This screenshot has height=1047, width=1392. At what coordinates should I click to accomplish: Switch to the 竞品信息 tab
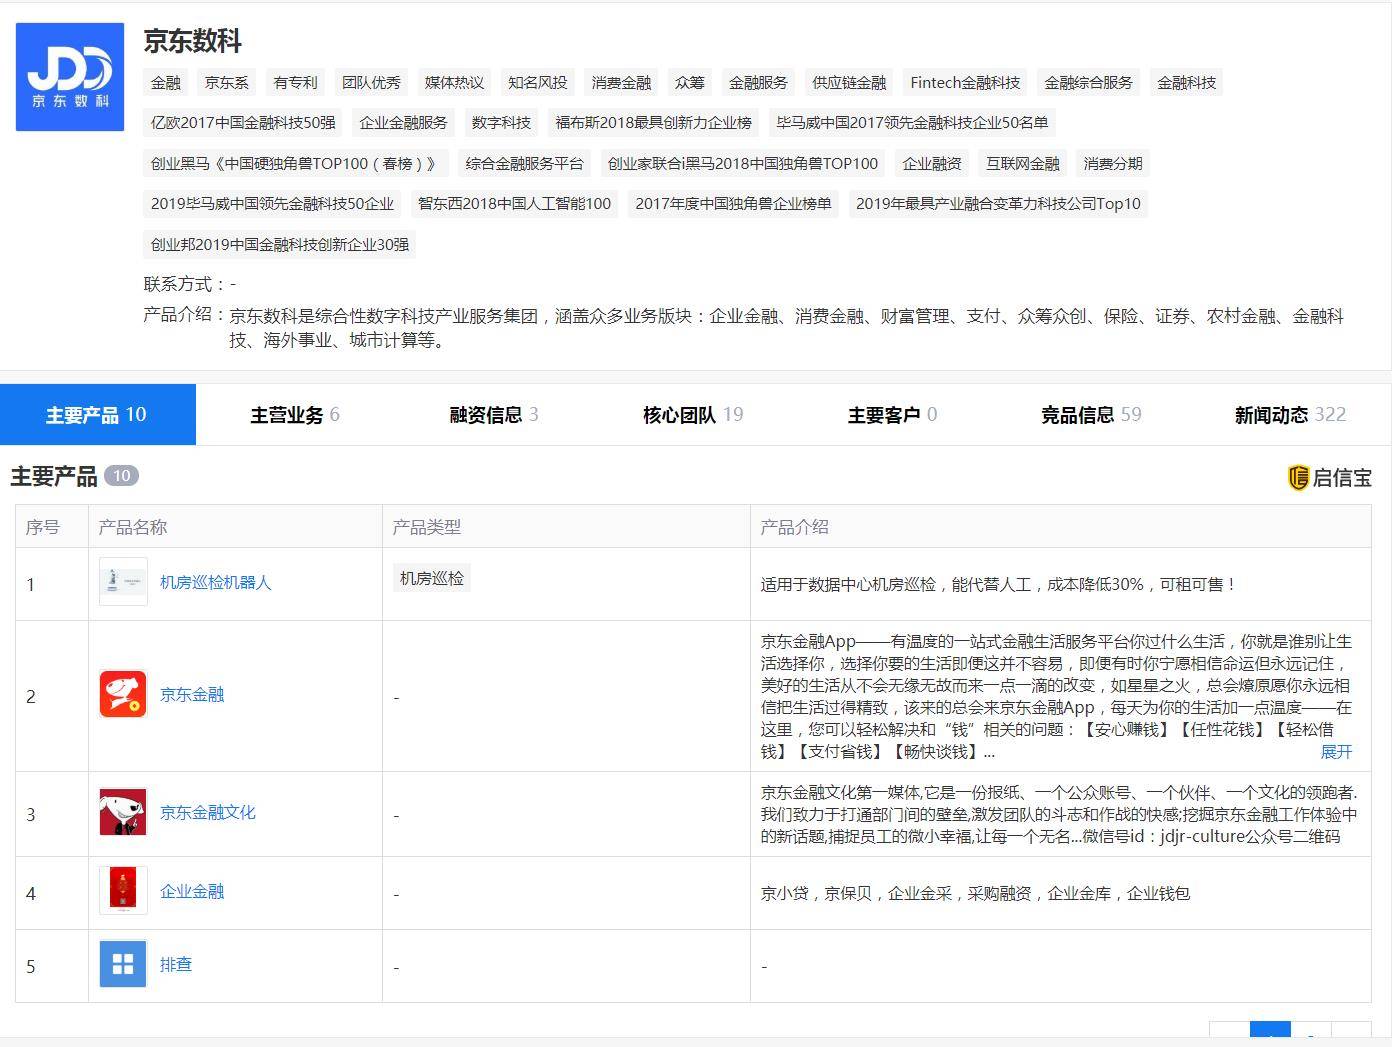click(x=1091, y=414)
